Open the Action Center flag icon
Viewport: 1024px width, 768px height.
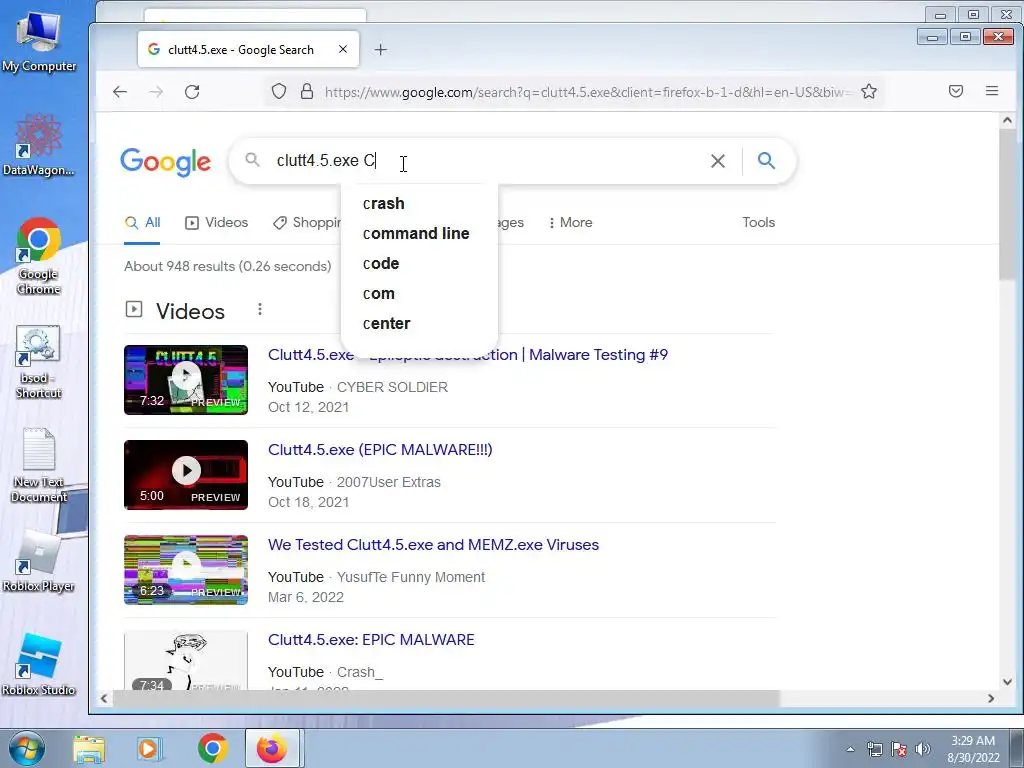[x=899, y=749]
